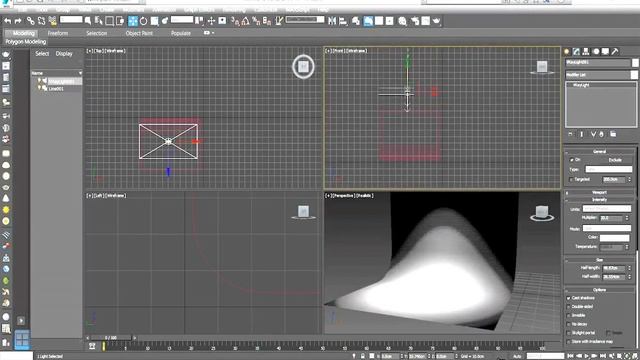Click the Pin Stack icon below modifier stack
Image resolution: width=640 pixels, height=360 pixels.
(571, 134)
